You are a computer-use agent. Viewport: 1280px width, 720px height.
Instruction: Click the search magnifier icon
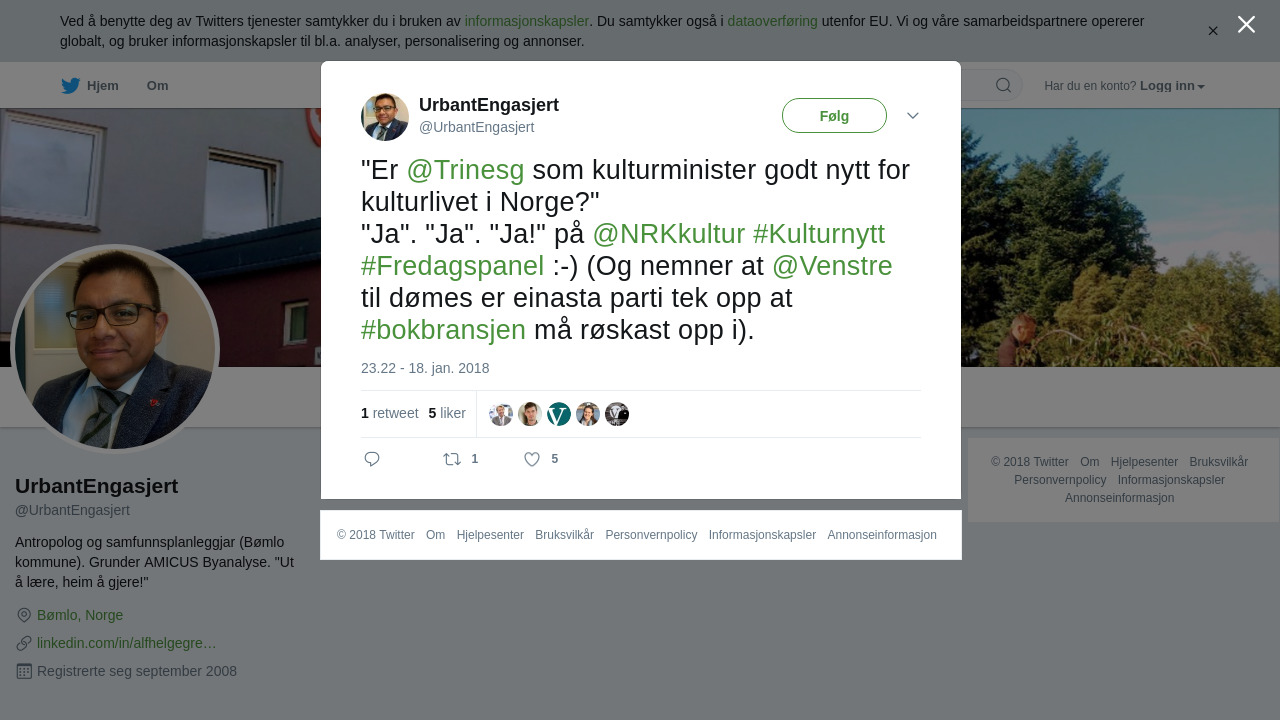[1003, 85]
